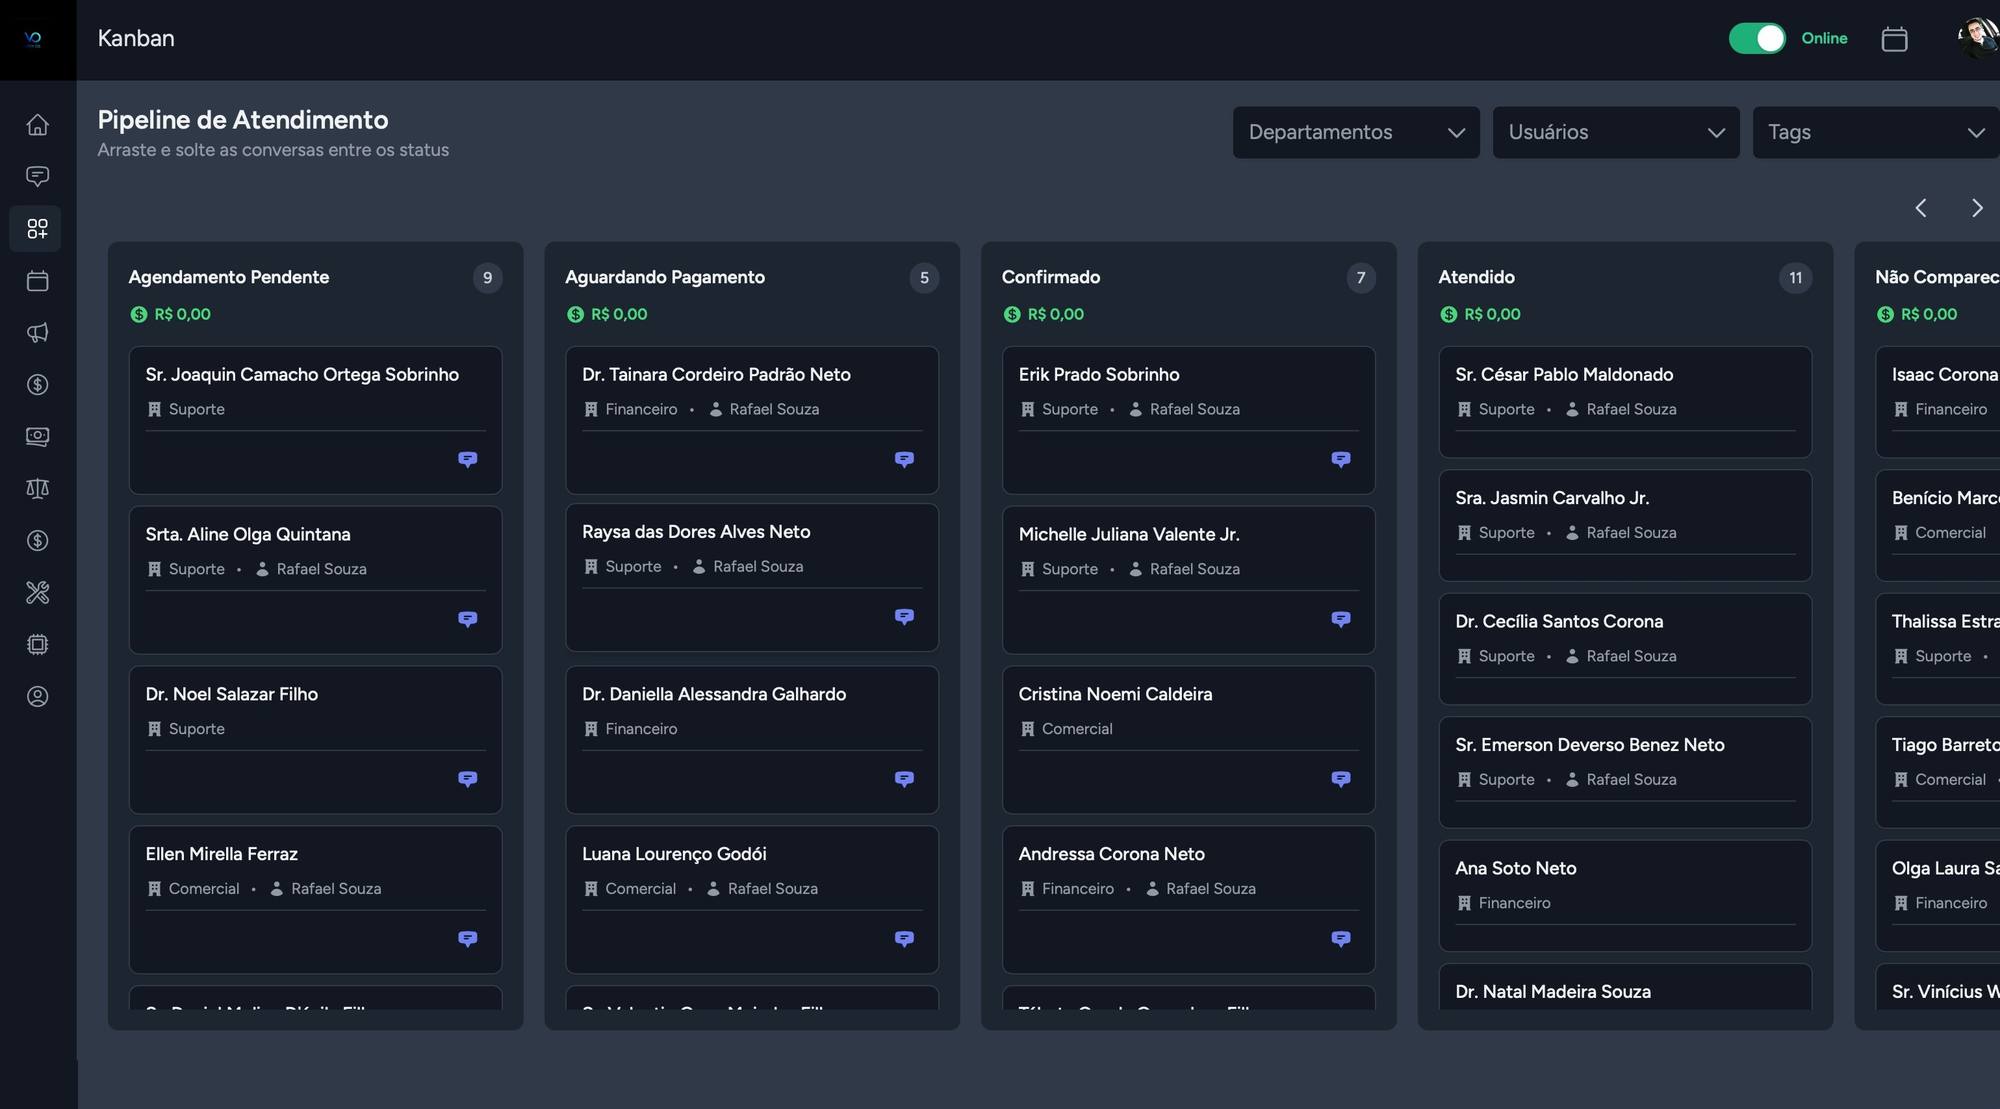This screenshot has height=1109, width=2000.
Task: Click the Atendido count badge 11
Action: [1796, 278]
